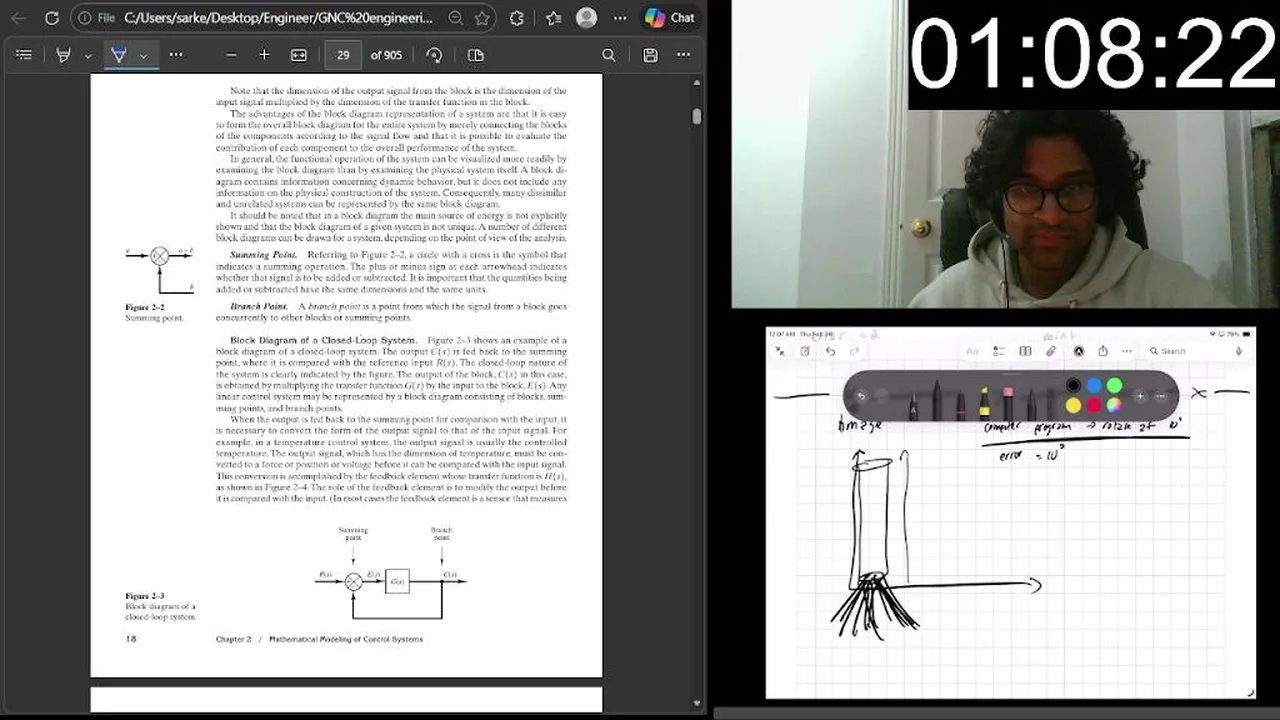Image resolution: width=1280 pixels, height=720 pixels.
Task: Open drawing palette more options
Action: pos(1161,396)
